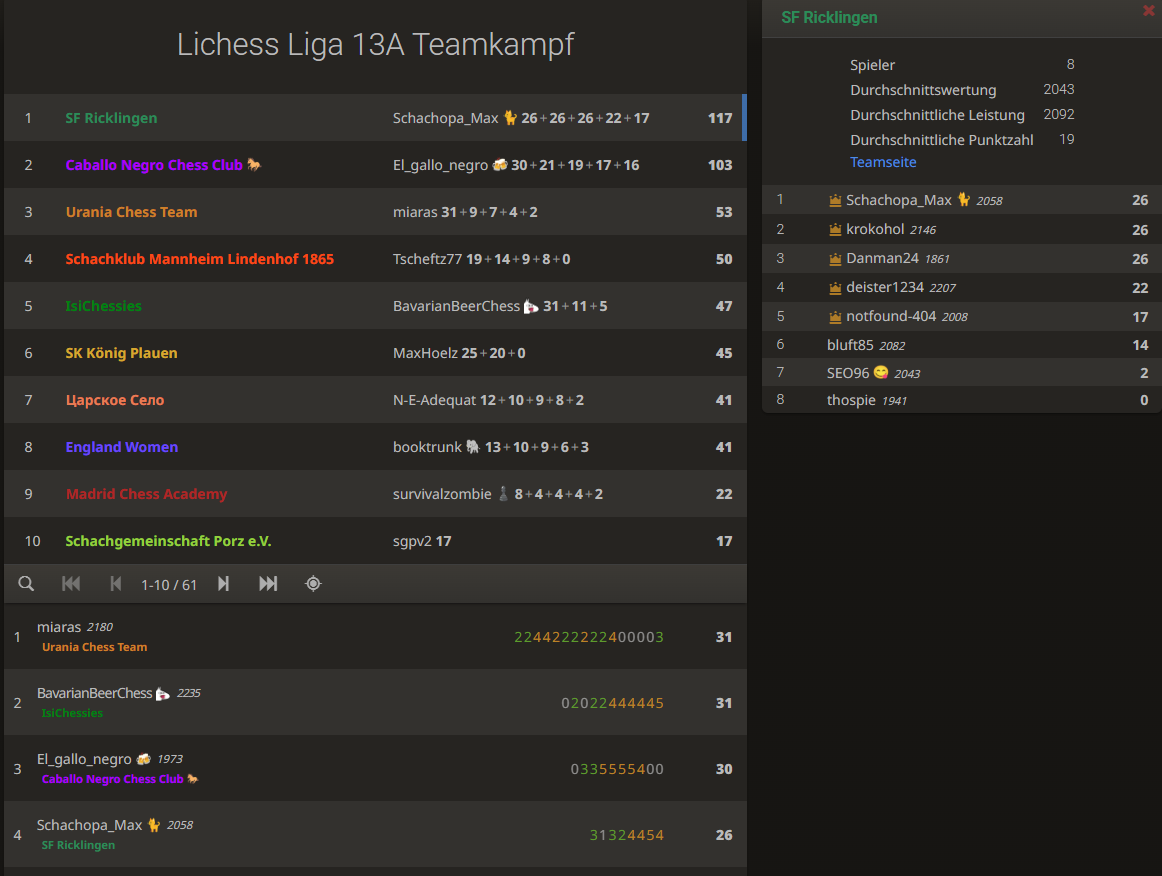Open SF Ricklingen panel title link

coord(829,17)
